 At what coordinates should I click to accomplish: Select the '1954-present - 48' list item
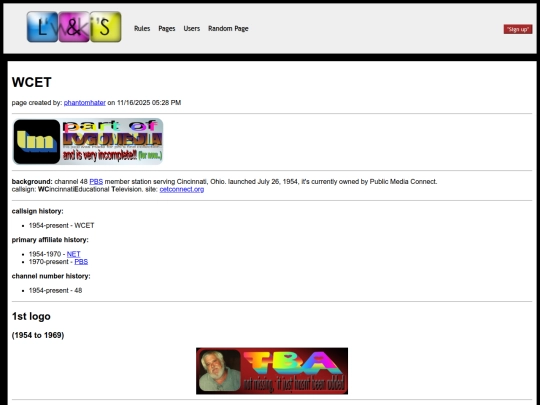click(55, 291)
